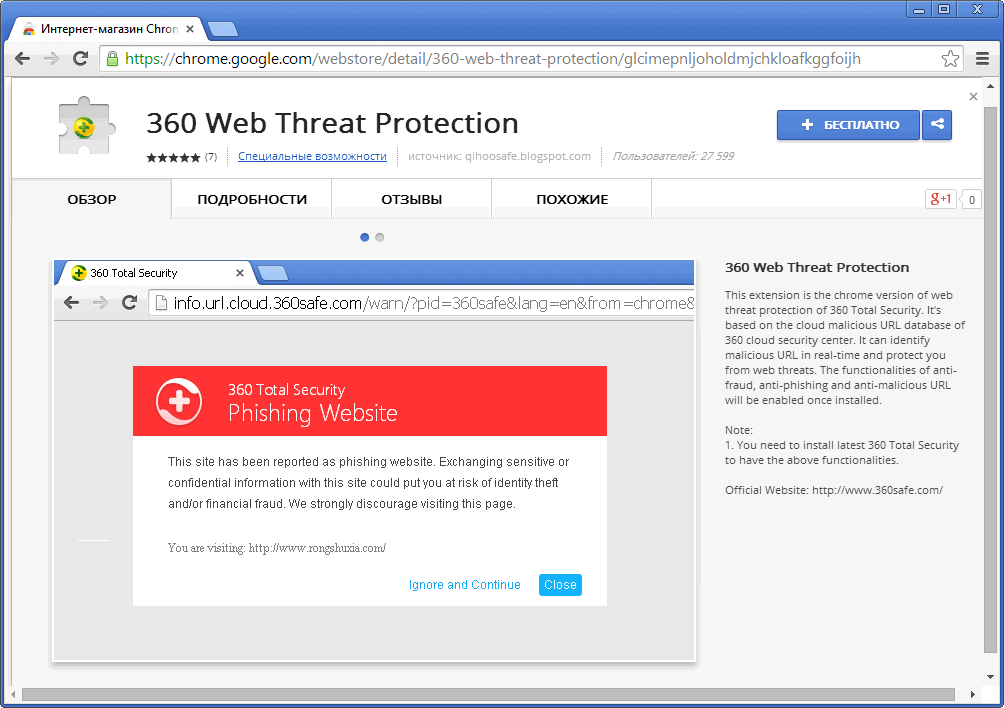
Task: Switch to the second screenshot dot
Action: [380, 237]
